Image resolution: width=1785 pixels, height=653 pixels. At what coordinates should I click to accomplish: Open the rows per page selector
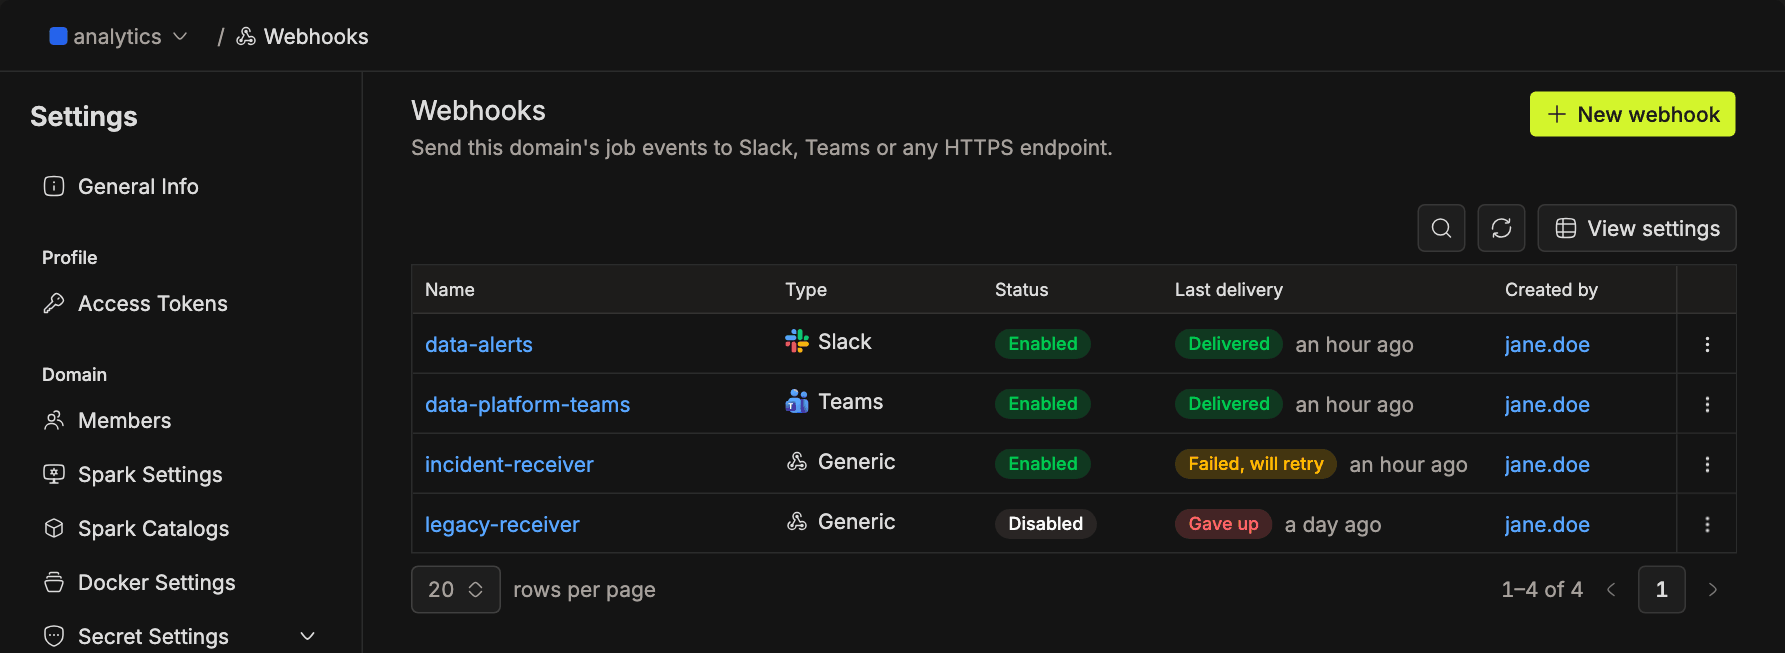pos(455,590)
